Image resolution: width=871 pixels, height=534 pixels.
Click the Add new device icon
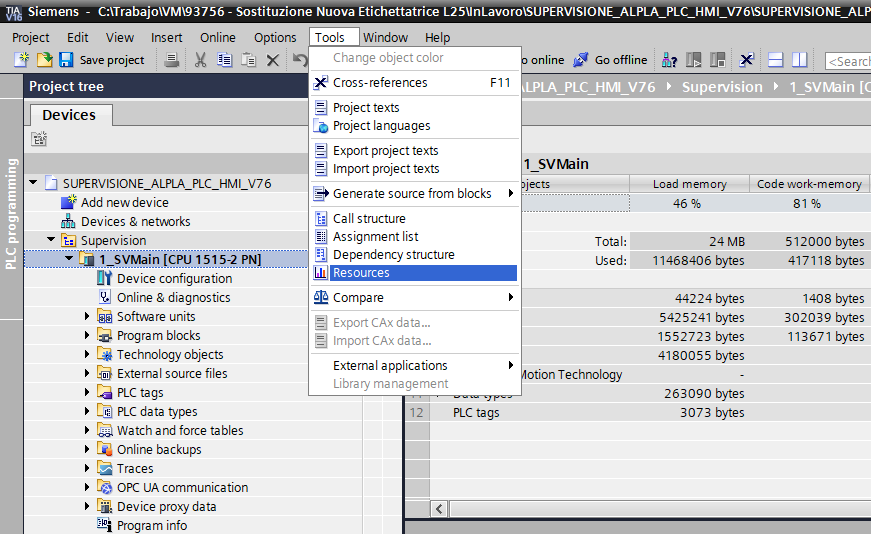(x=68, y=202)
